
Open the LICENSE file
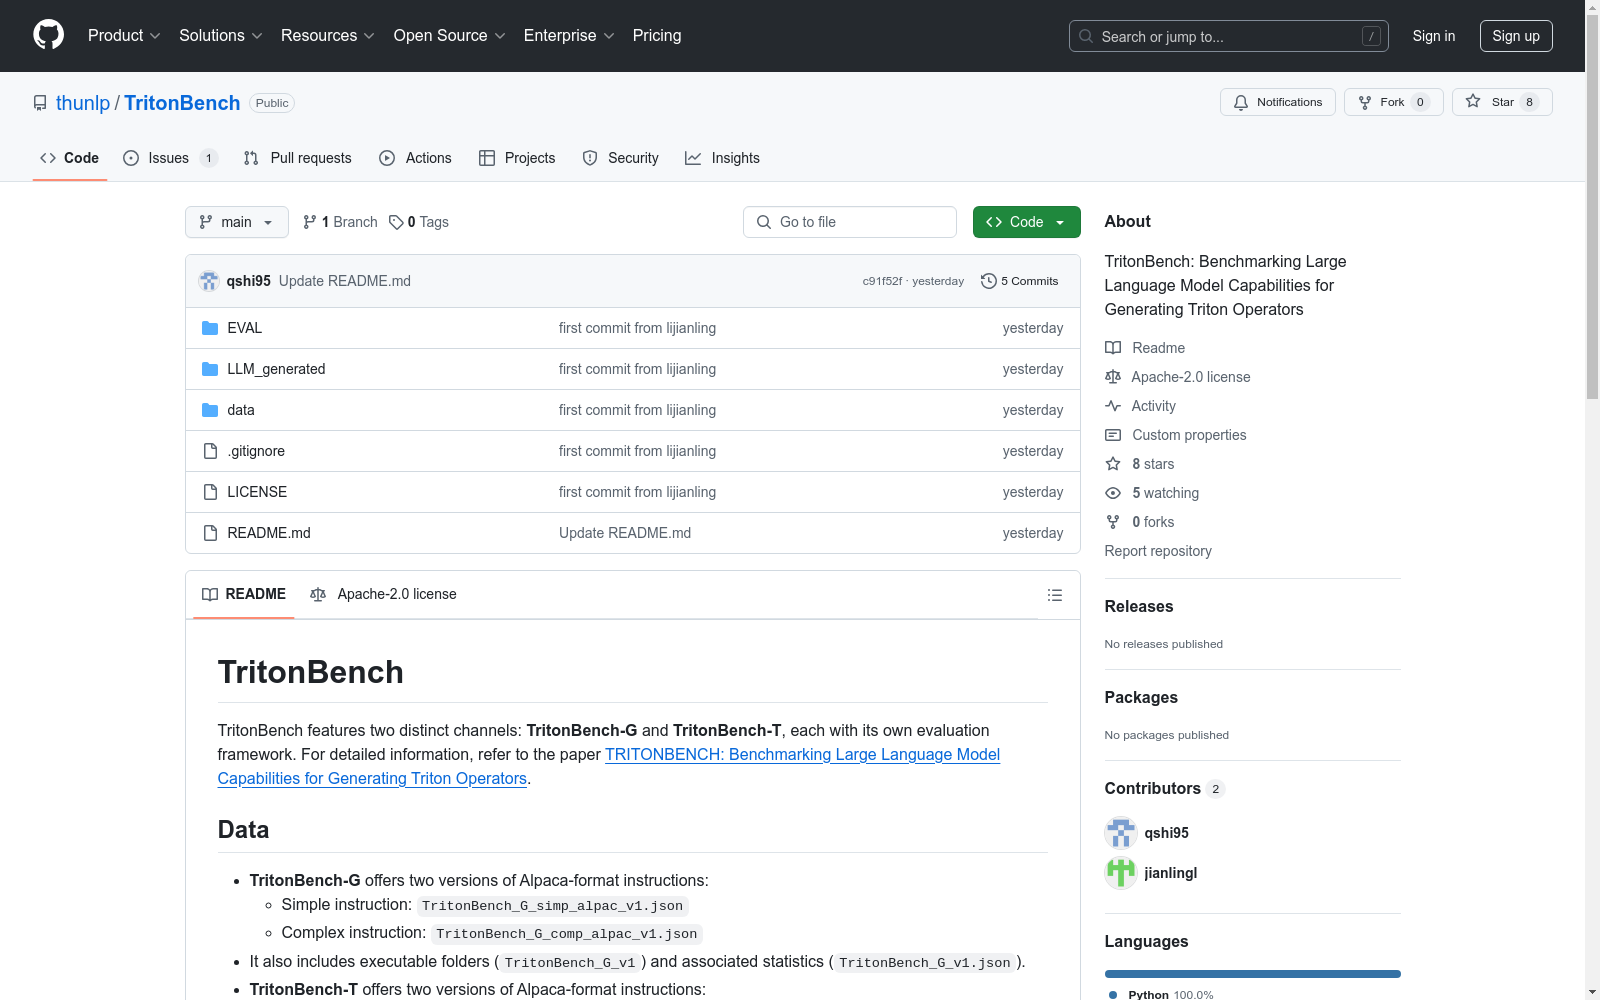coord(257,492)
